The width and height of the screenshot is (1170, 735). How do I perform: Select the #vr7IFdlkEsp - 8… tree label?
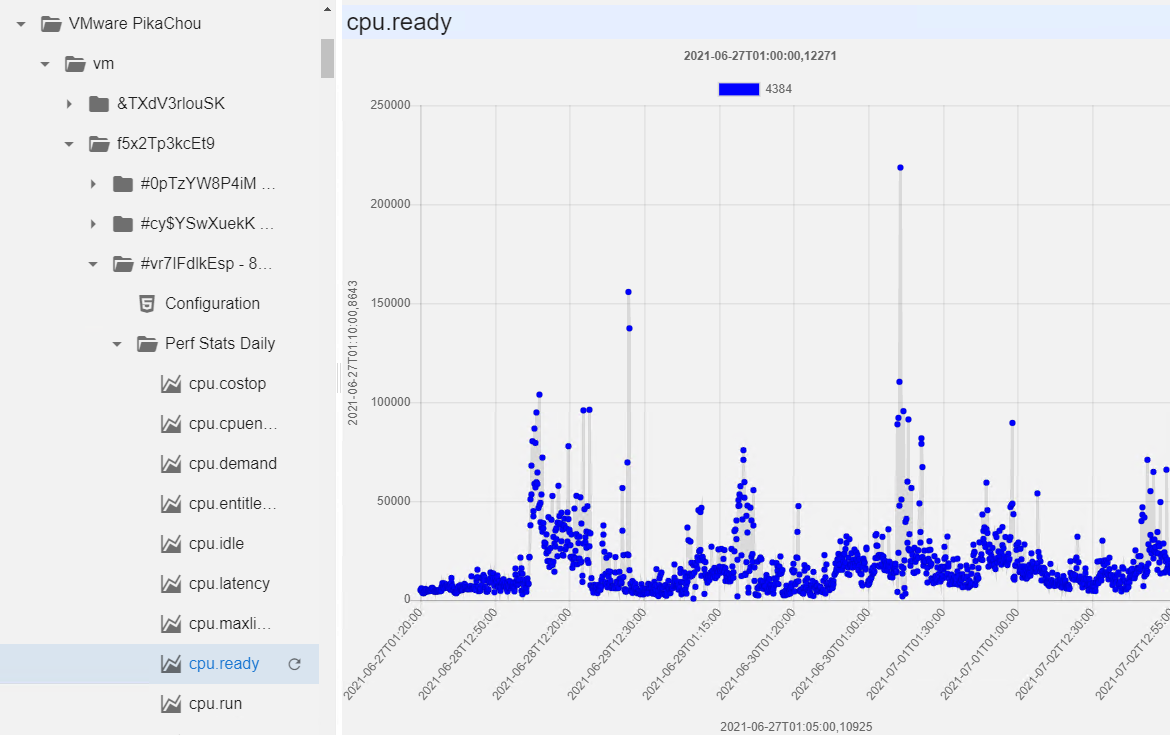point(206,264)
